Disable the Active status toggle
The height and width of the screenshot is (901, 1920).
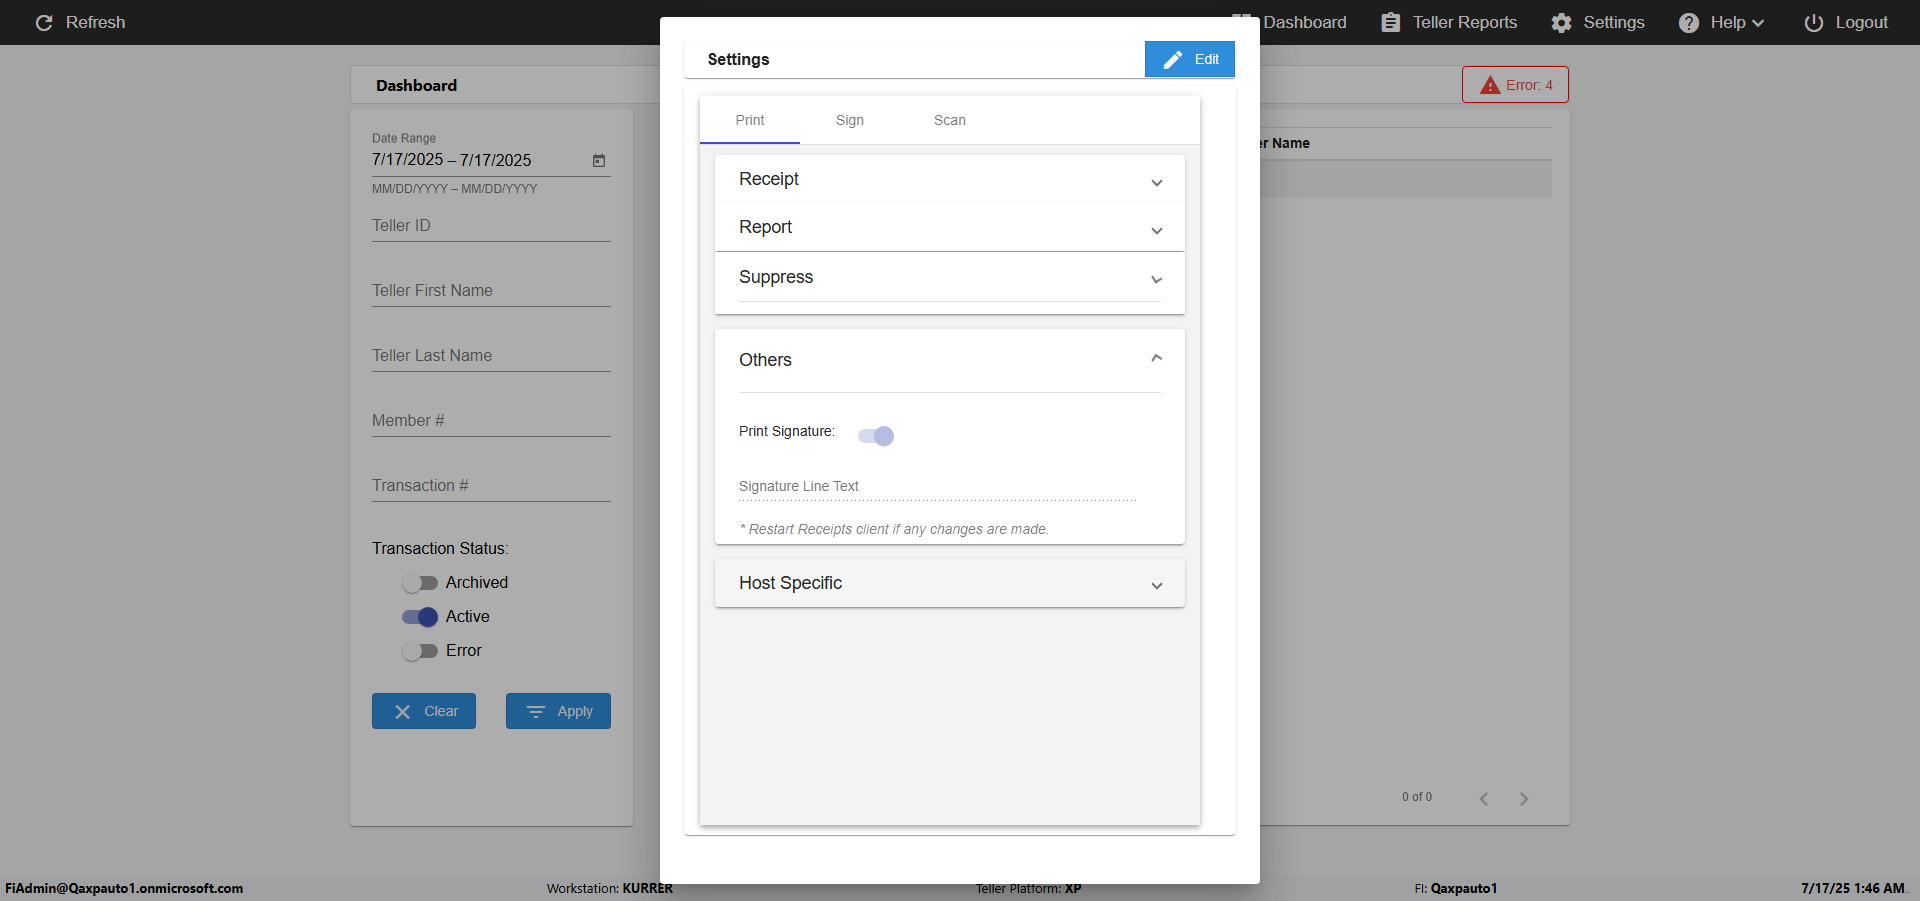419,617
